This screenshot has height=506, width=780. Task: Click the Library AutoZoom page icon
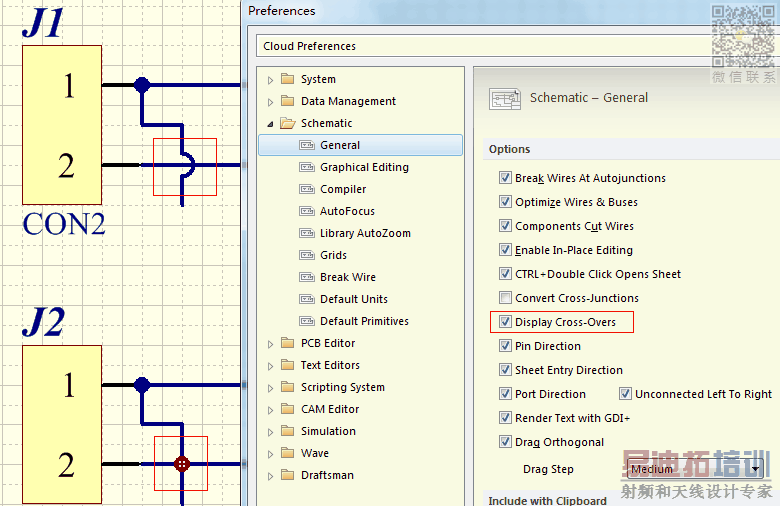306,233
